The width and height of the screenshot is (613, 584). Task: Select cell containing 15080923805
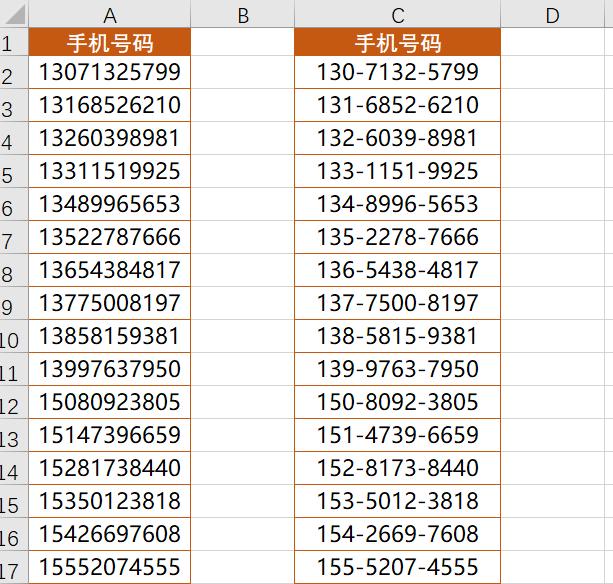click(x=109, y=402)
